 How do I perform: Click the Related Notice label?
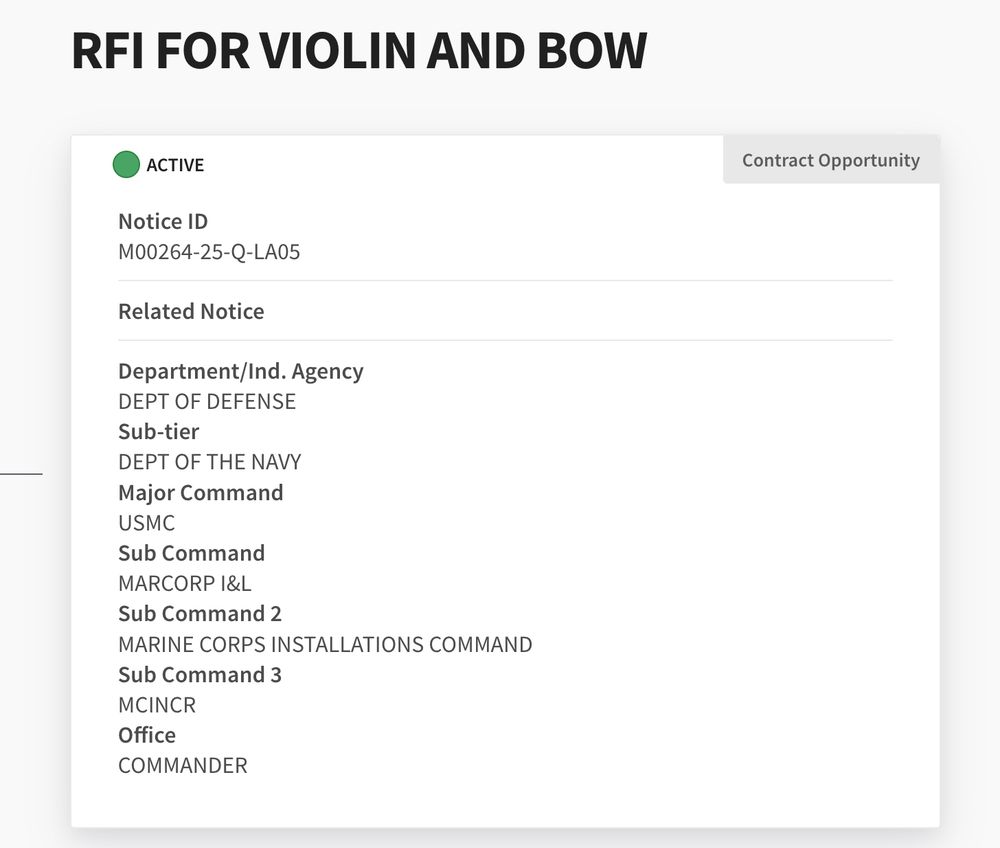click(191, 311)
